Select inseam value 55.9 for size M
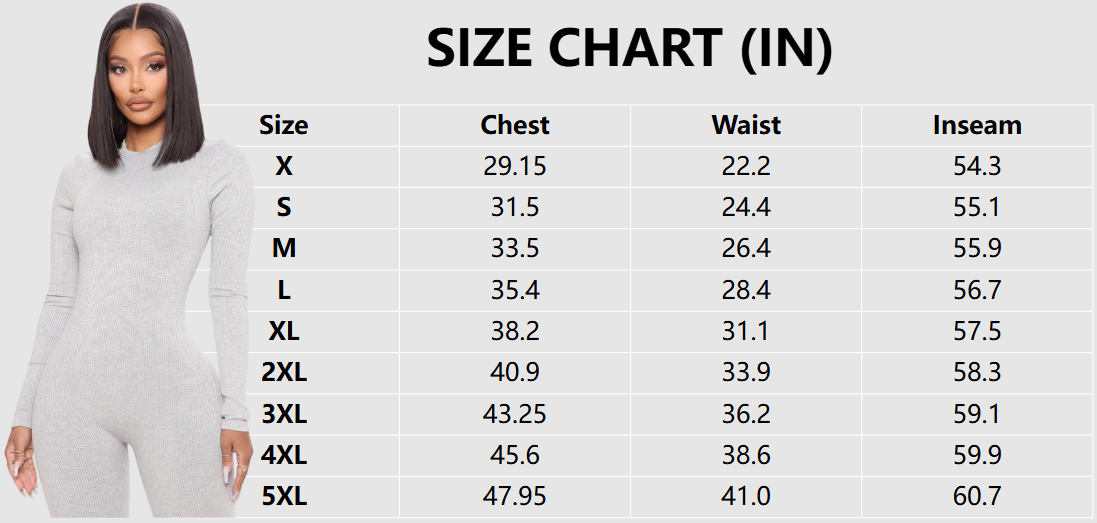 pyautogui.click(x=977, y=248)
